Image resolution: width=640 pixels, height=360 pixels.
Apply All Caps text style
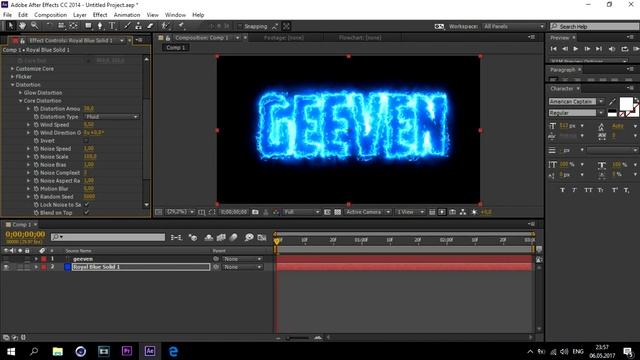[x=588, y=190]
